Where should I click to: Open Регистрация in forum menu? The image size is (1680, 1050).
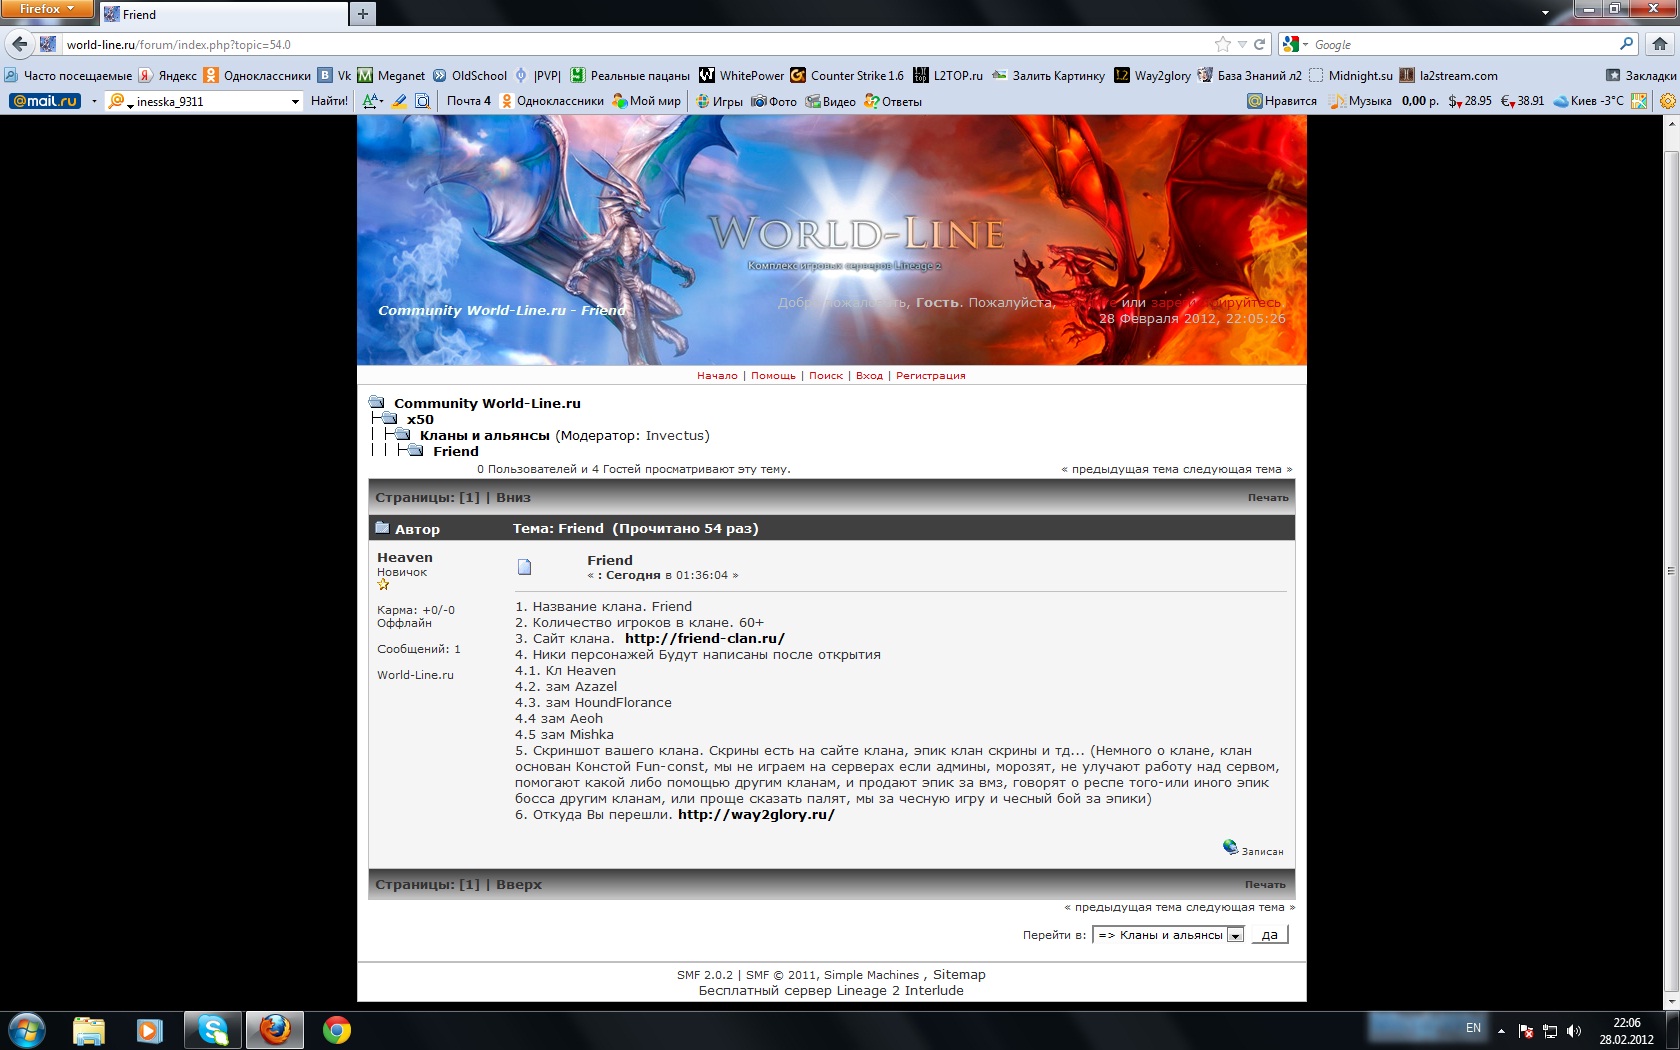tap(930, 376)
